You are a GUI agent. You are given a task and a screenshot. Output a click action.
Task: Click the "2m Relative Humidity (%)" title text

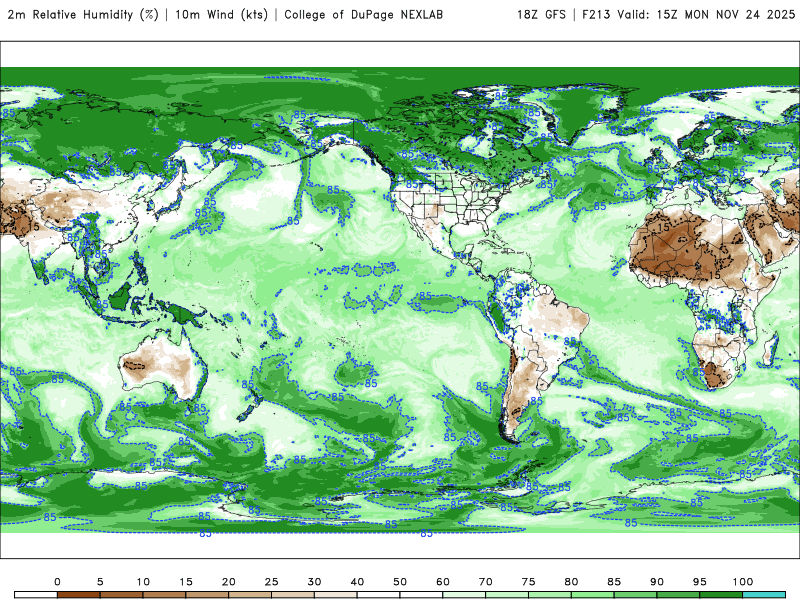point(82,15)
